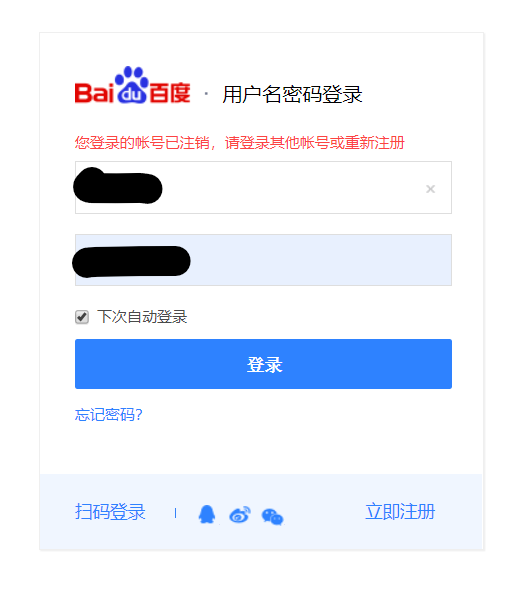Uncheck the 下次自动登录 checkbox

tap(82, 317)
